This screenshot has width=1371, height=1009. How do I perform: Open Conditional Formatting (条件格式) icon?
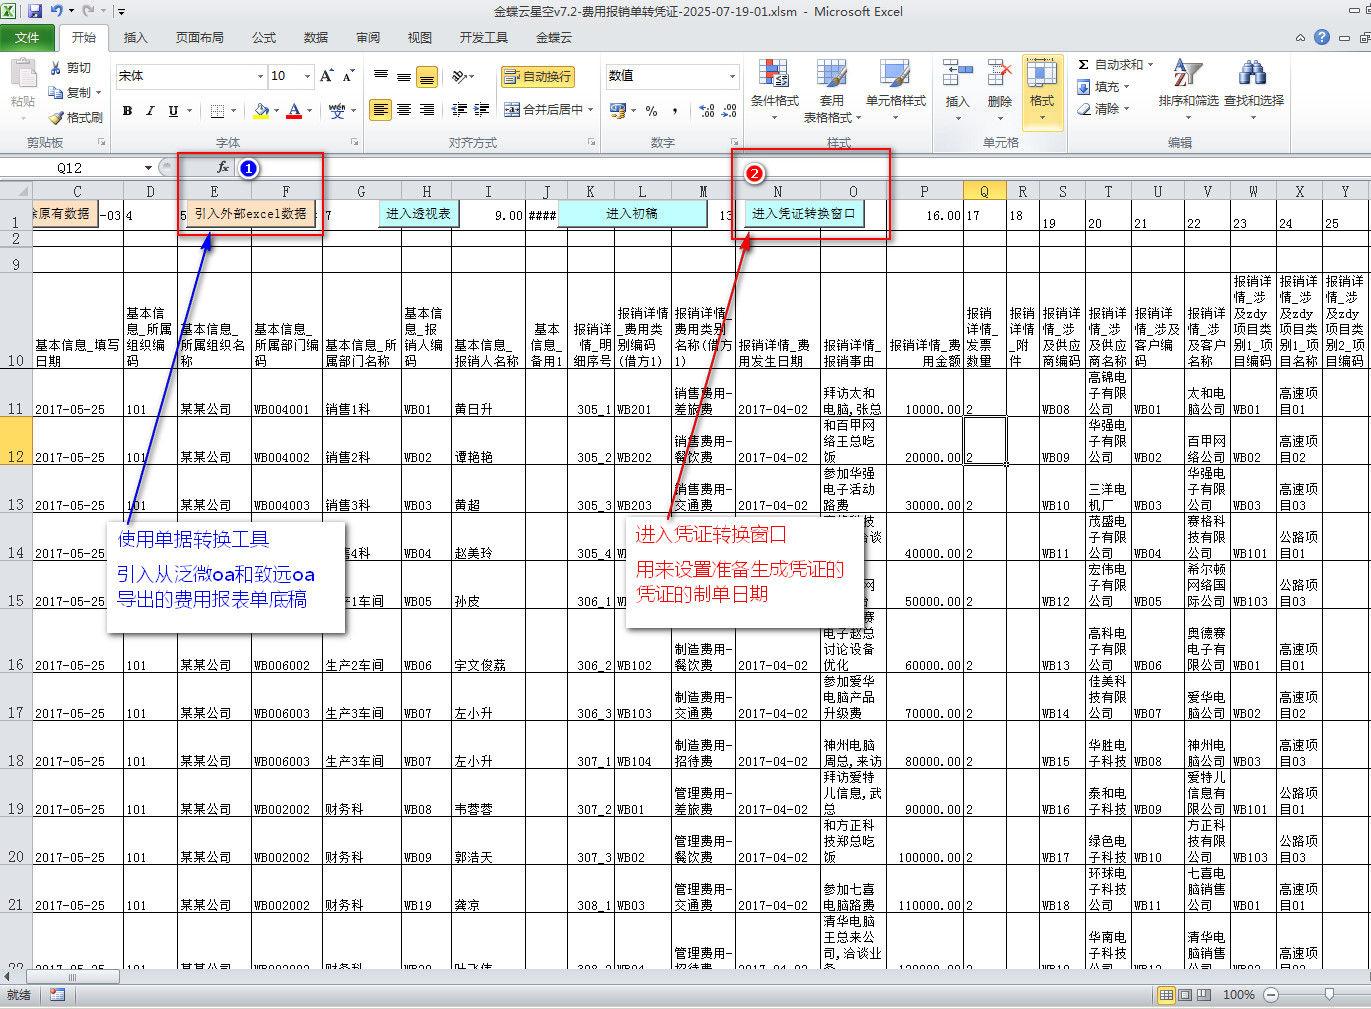(x=774, y=75)
